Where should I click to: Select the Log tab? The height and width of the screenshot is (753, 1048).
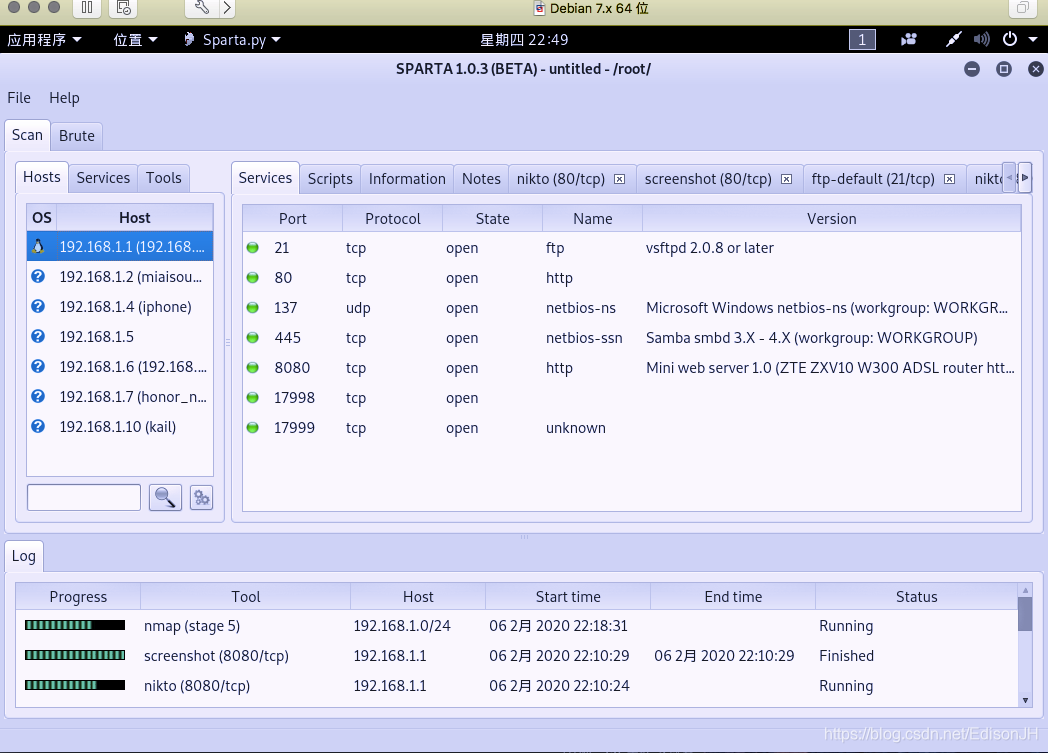tap(24, 556)
